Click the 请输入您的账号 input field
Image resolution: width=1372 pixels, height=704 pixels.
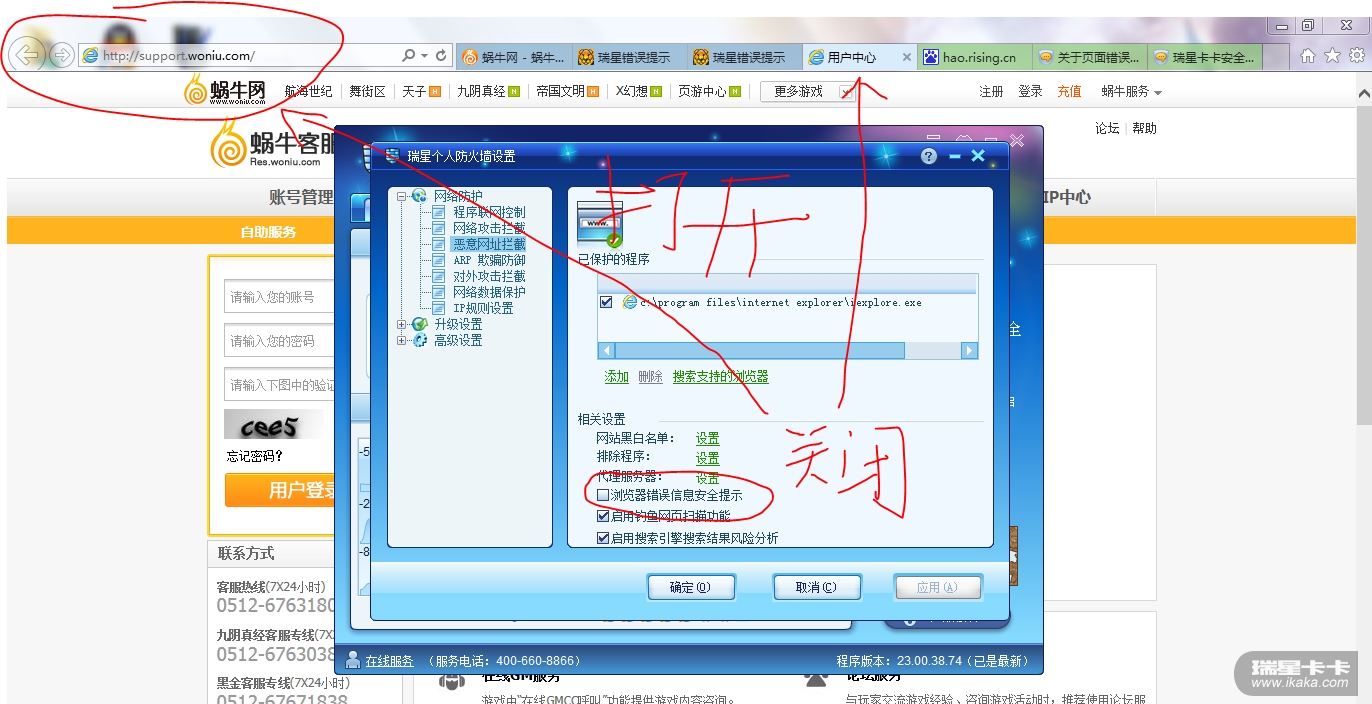pos(280,297)
